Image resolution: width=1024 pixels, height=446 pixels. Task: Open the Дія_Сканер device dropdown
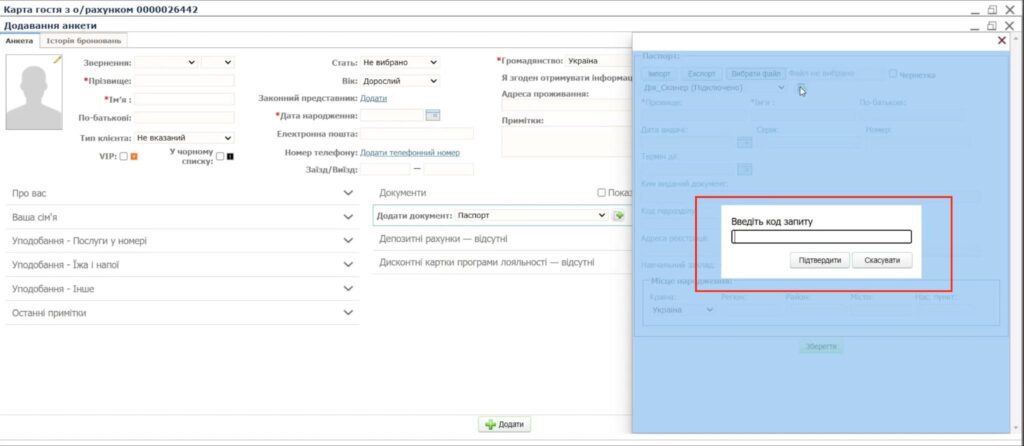714,88
